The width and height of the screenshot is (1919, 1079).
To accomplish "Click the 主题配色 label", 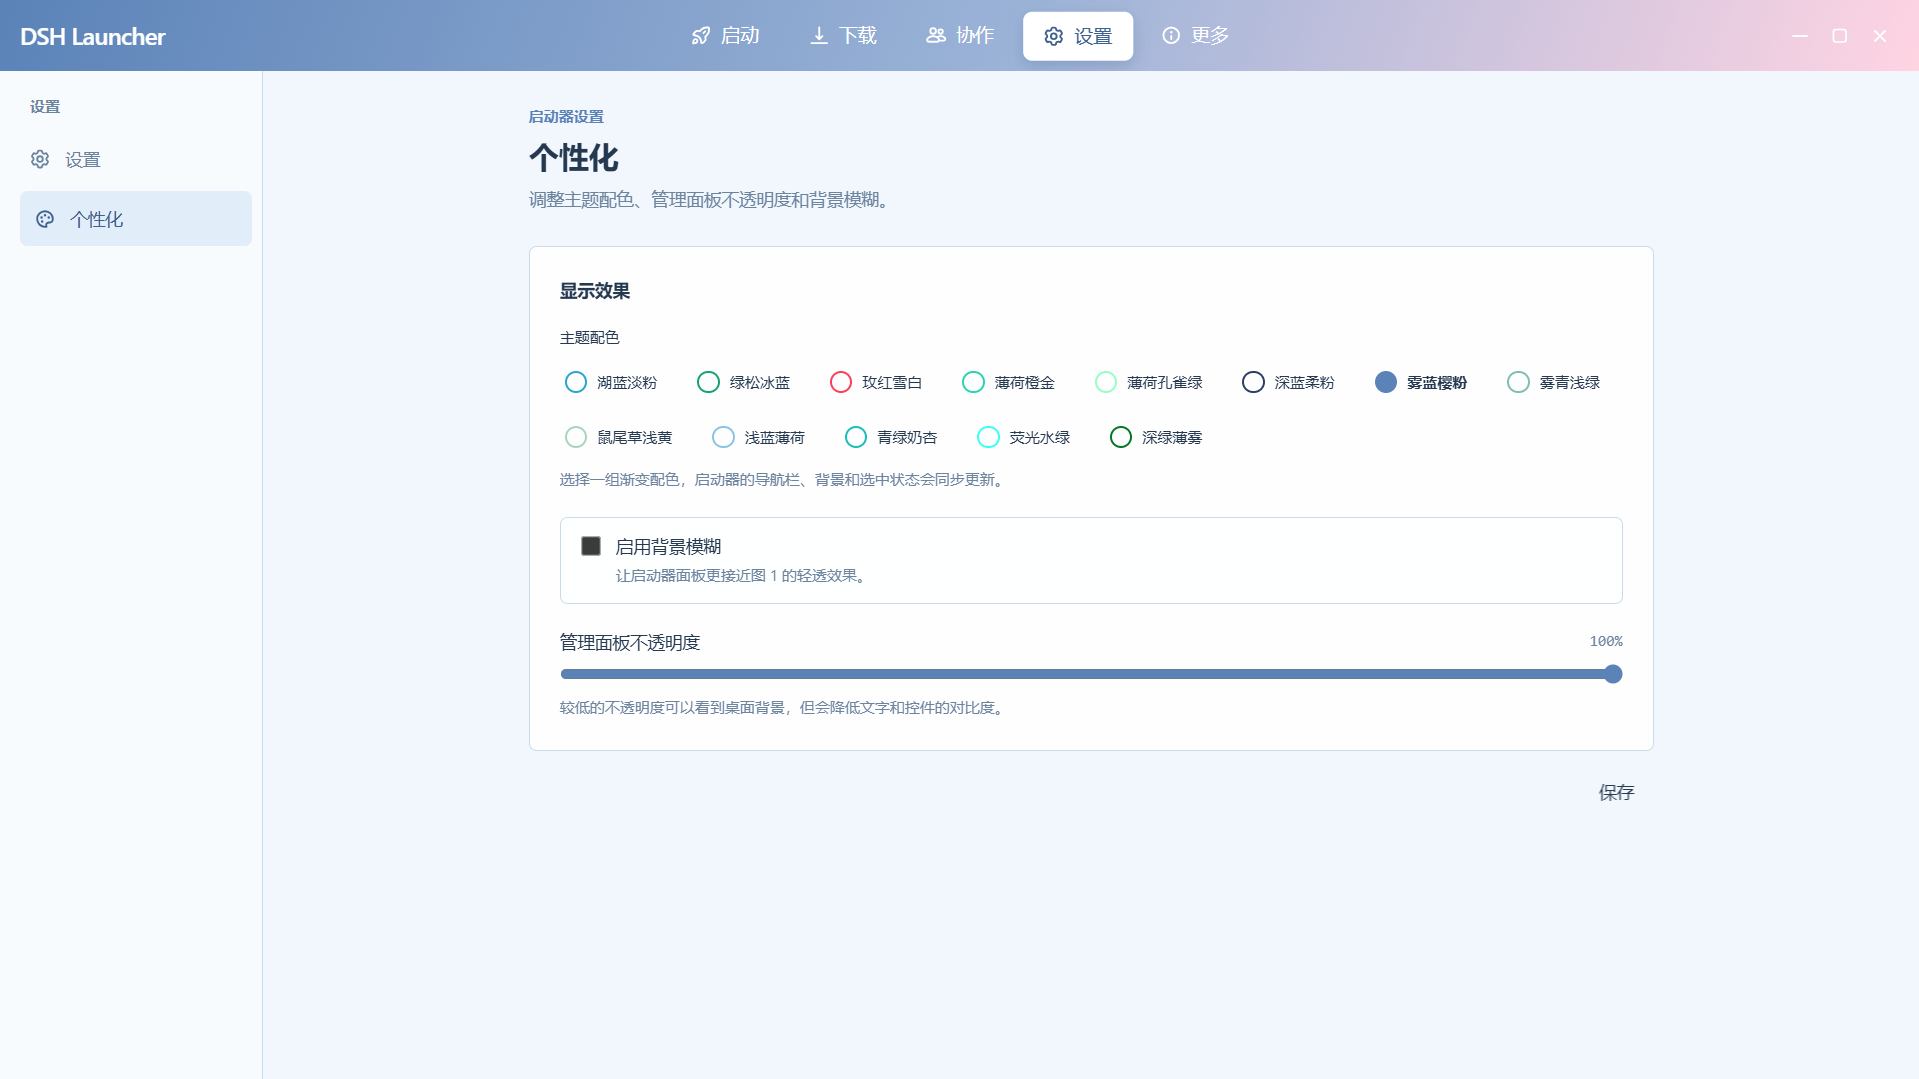I will [x=590, y=338].
